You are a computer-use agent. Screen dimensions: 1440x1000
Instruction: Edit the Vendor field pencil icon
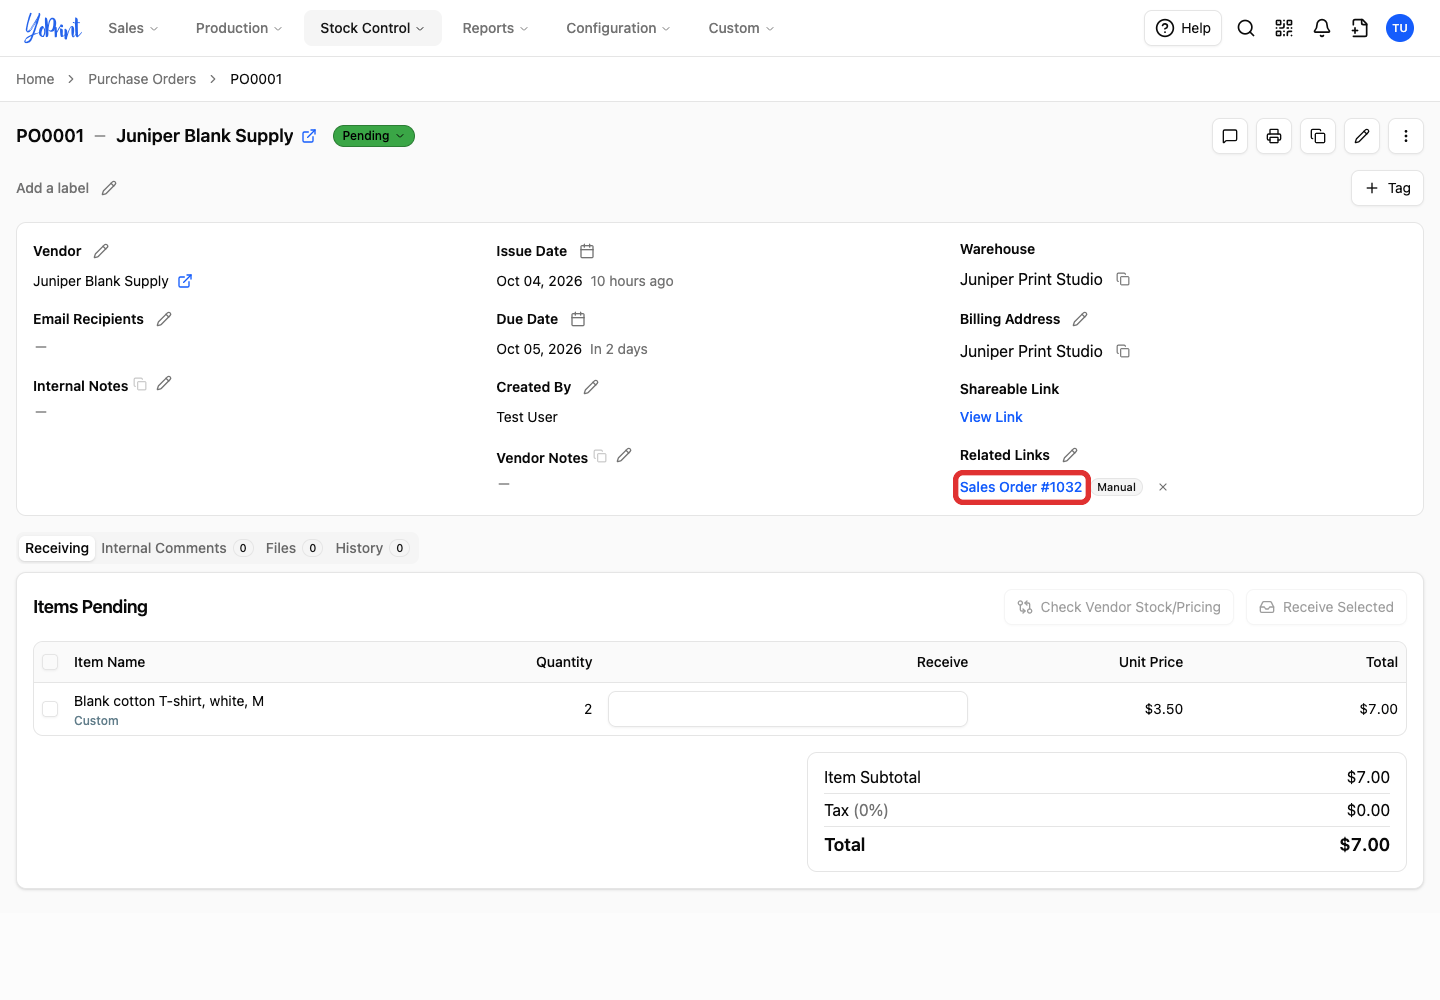coord(101,251)
